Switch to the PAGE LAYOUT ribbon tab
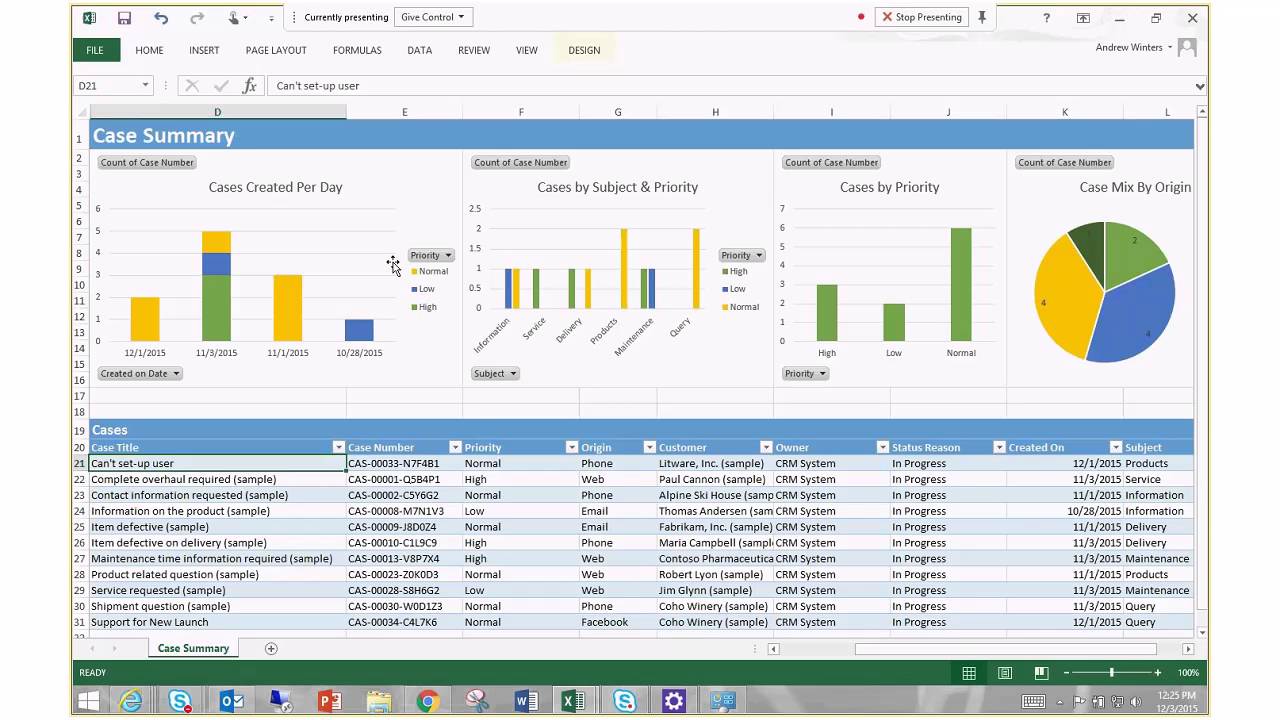This screenshot has height=720, width=1280. (276, 50)
